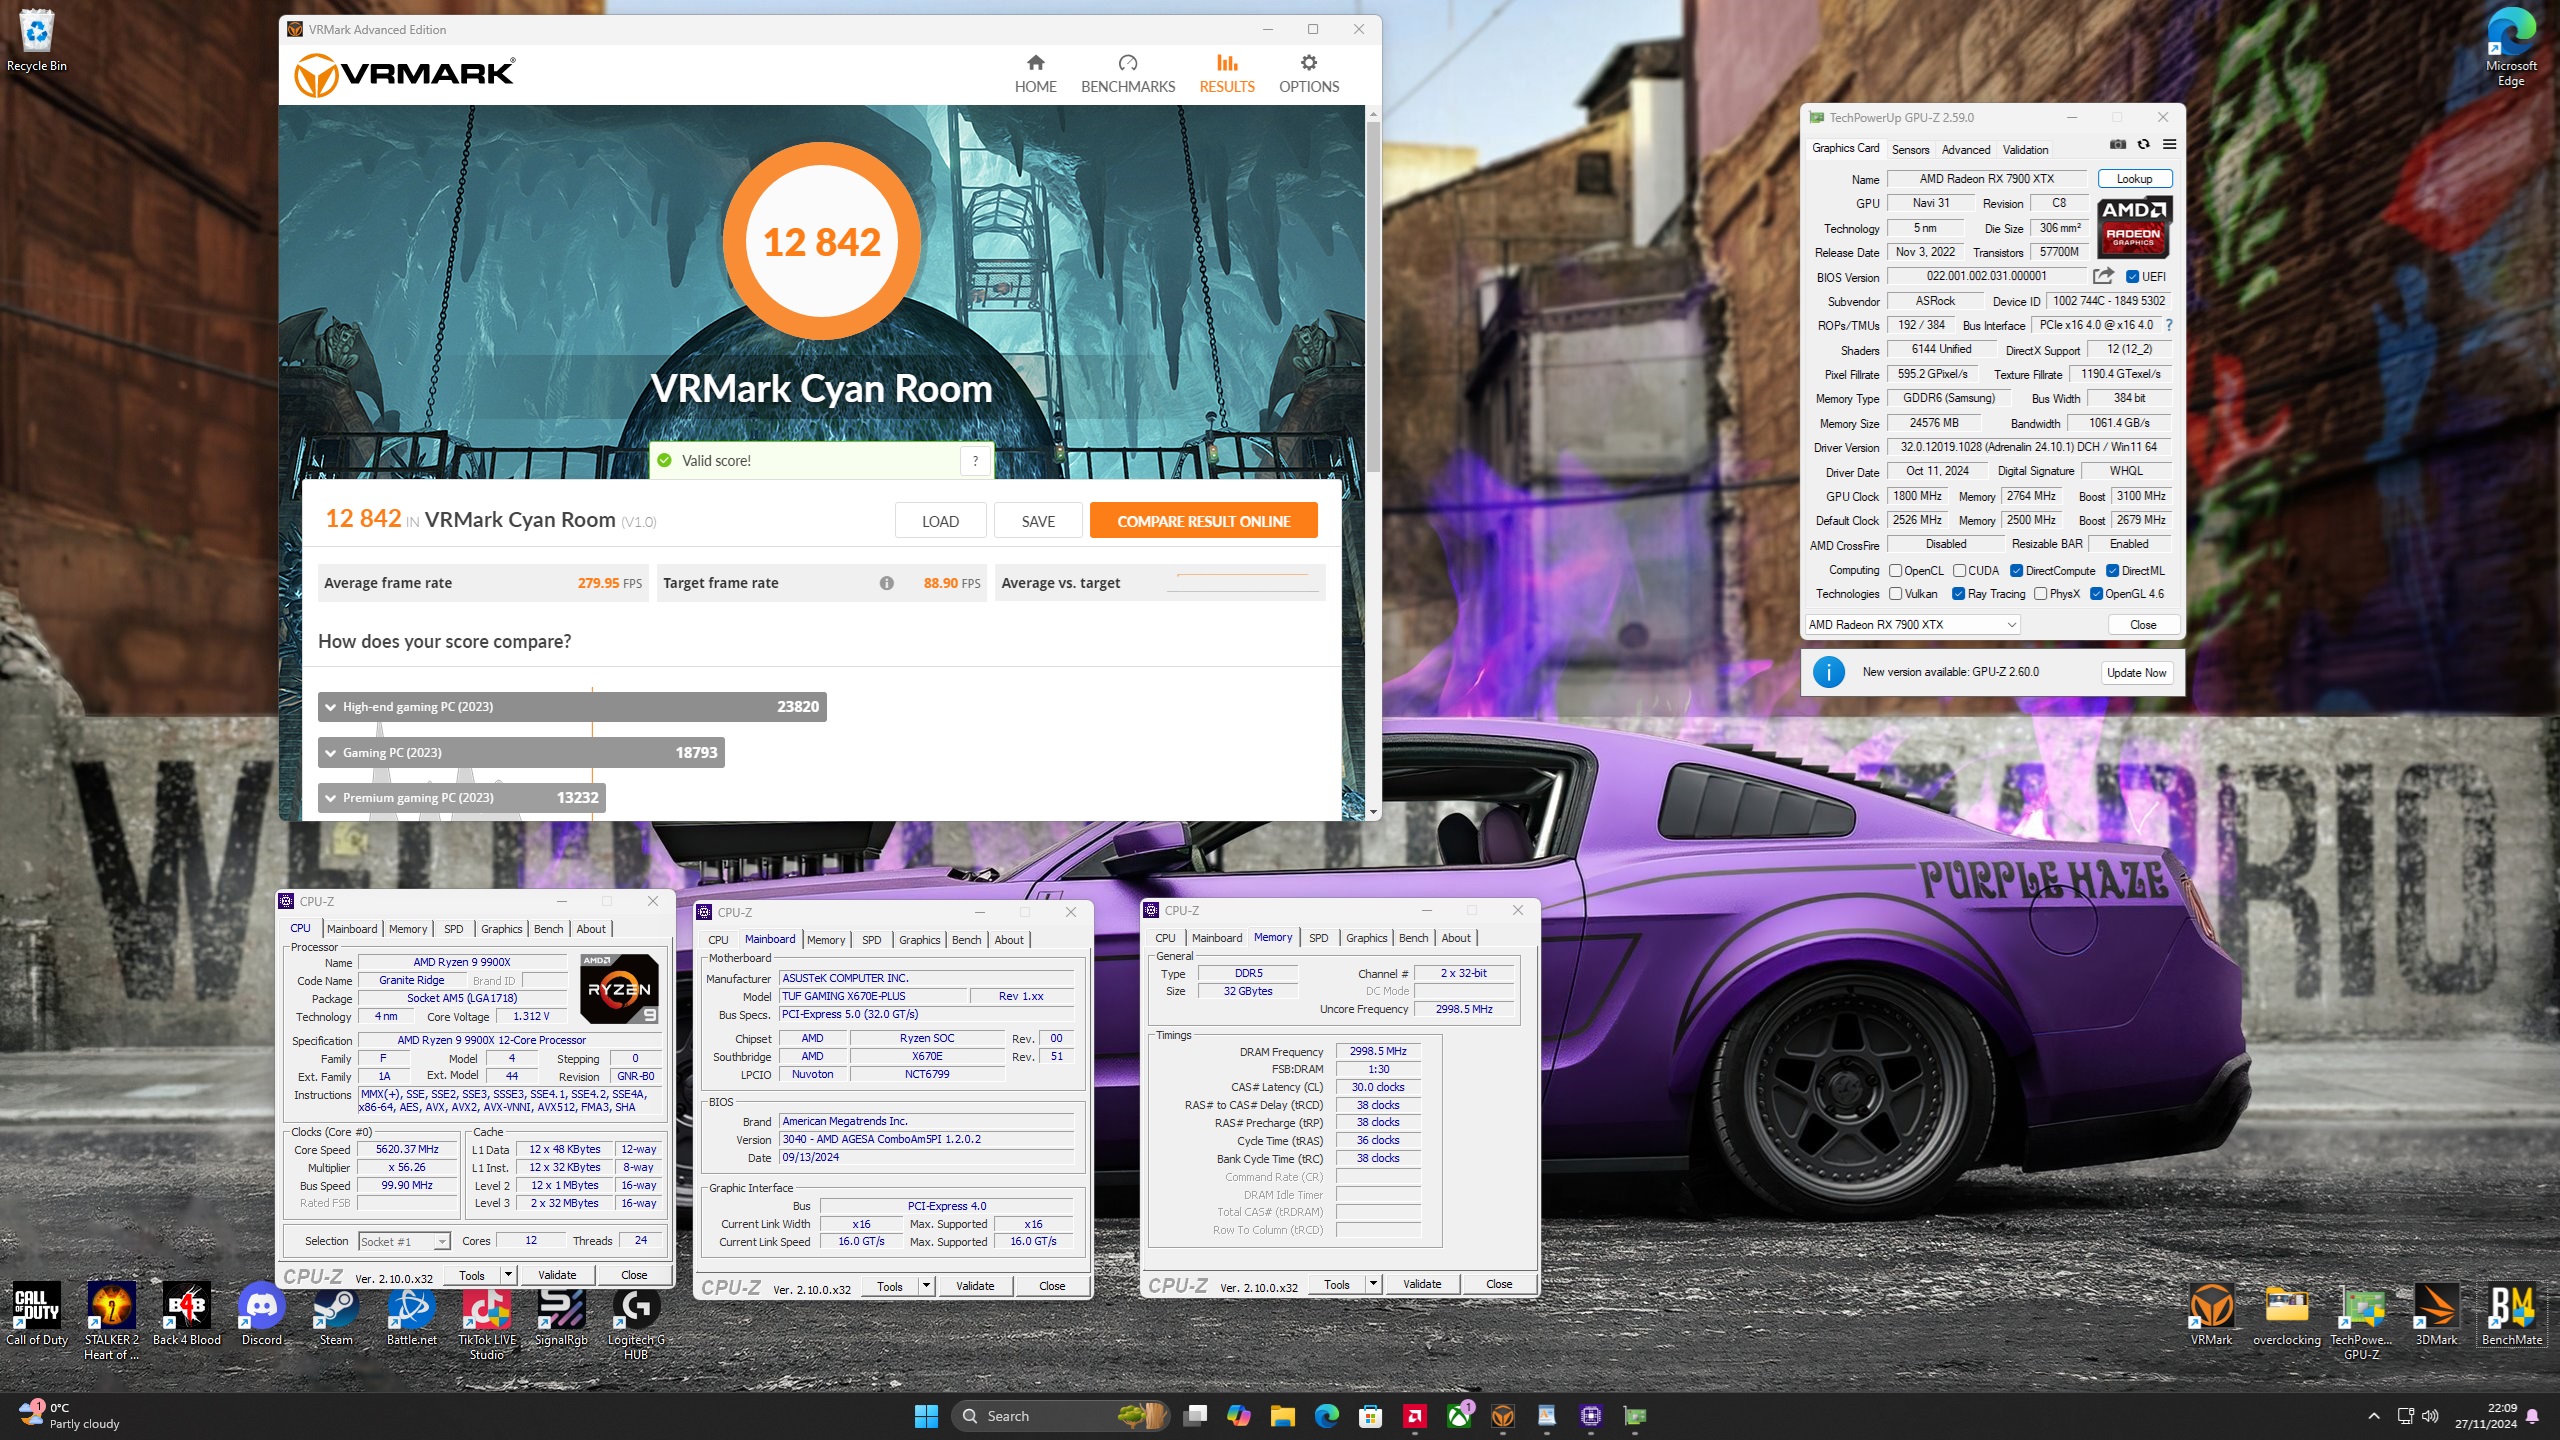This screenshot has height=1440, width=2560.
Task: Launch the Call of Duty desktop shortcut
Action: pos(37,1314)
